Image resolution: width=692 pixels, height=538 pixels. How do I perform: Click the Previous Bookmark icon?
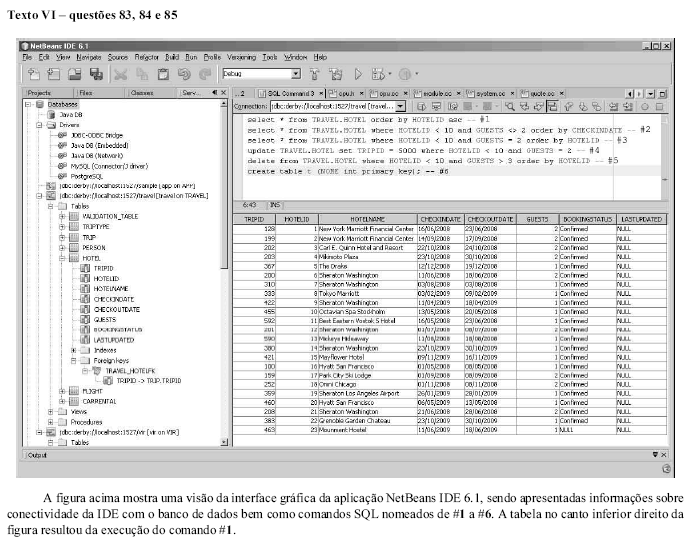click(x=568, y=106)
